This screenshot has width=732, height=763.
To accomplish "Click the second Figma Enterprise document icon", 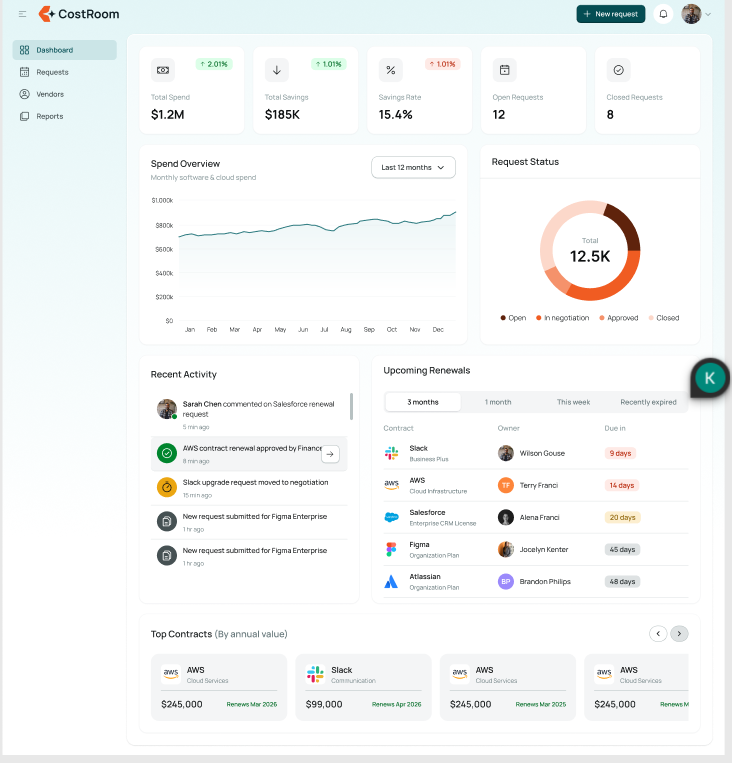I will tap(167, 556).
